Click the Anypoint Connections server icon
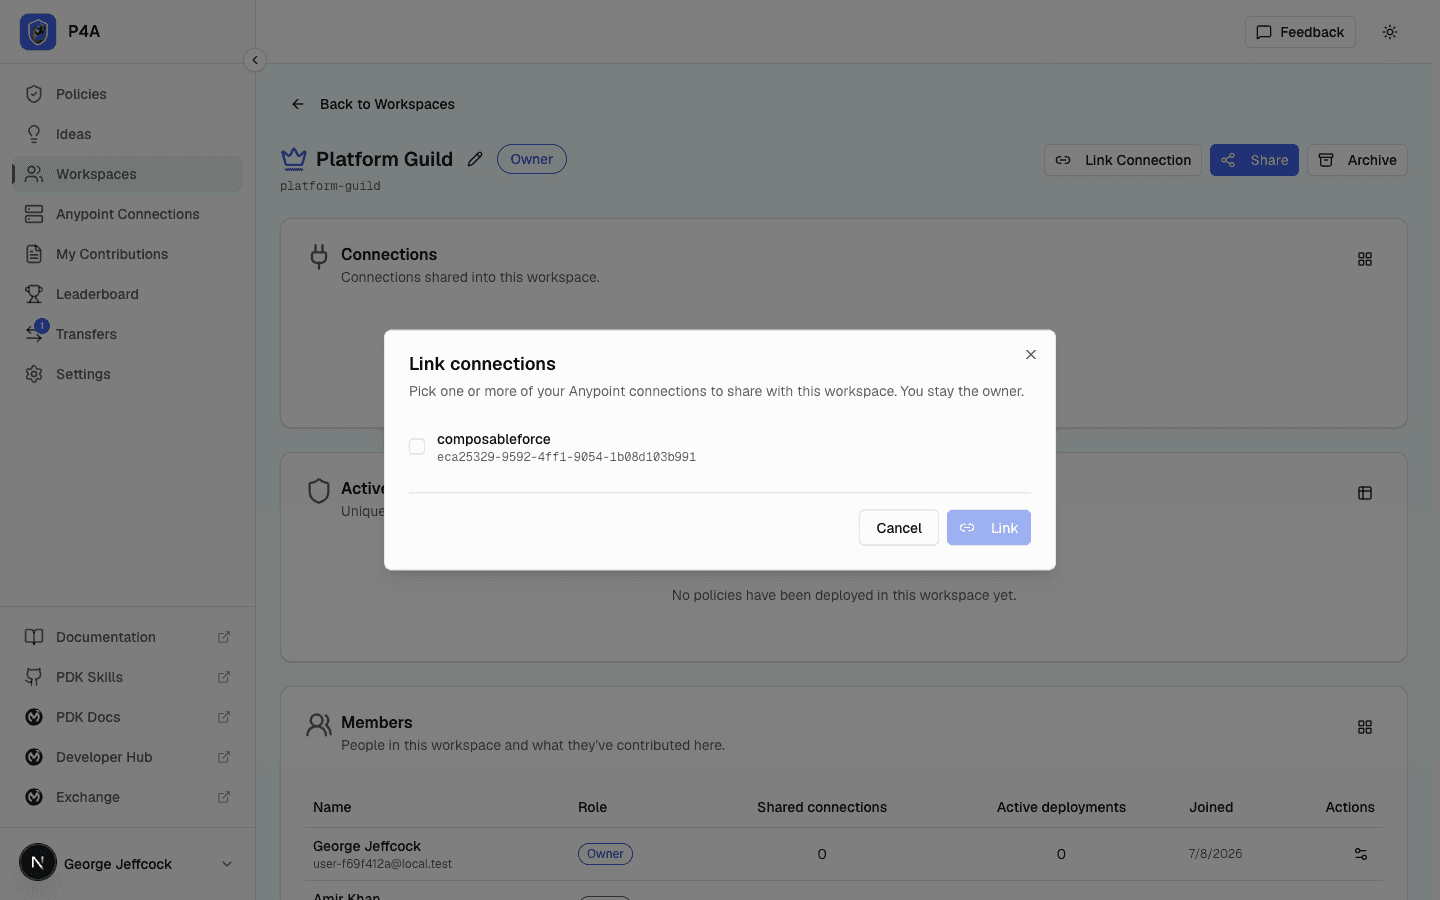1440x900 pixels. [x=34, y=214]
